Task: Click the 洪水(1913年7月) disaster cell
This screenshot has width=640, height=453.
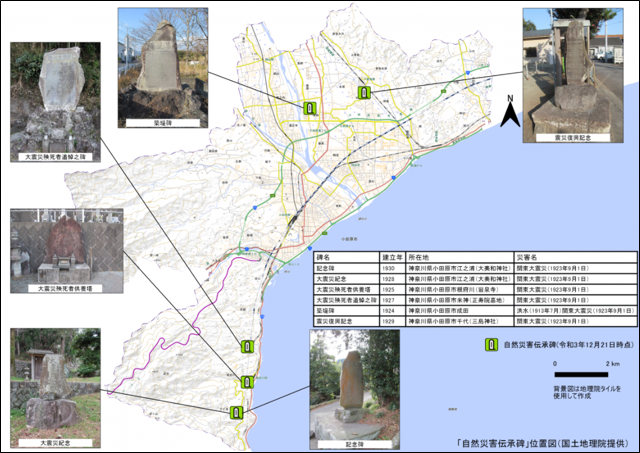Action: [x=575, y=311]
